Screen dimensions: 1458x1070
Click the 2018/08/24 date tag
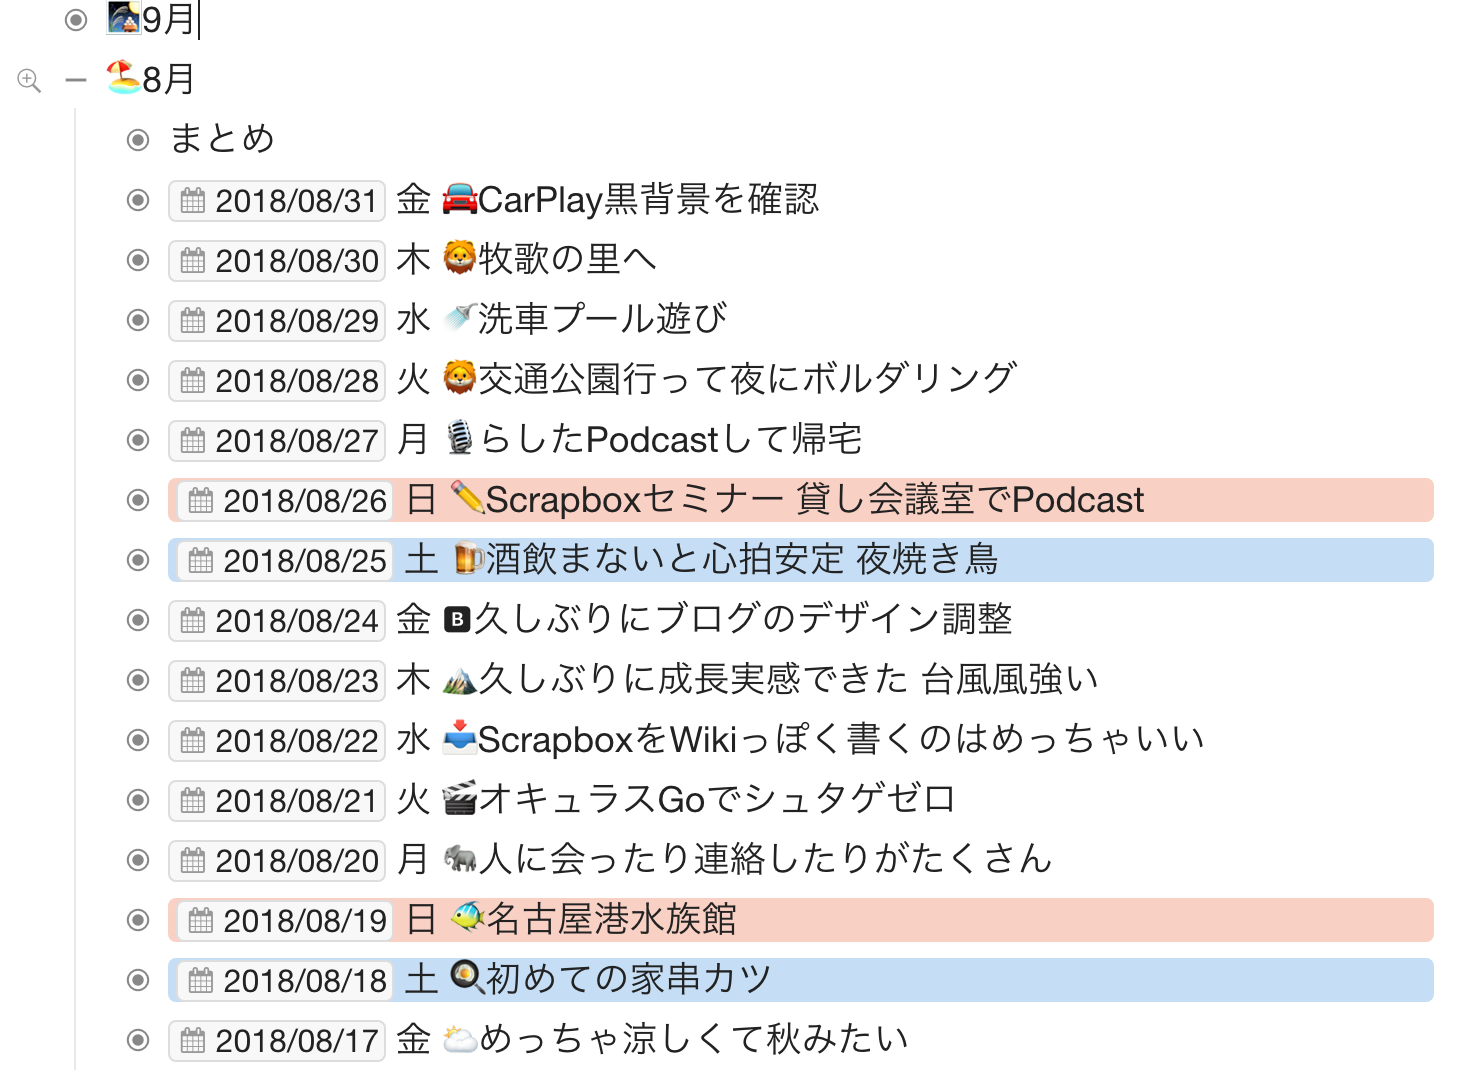[277, 620]
